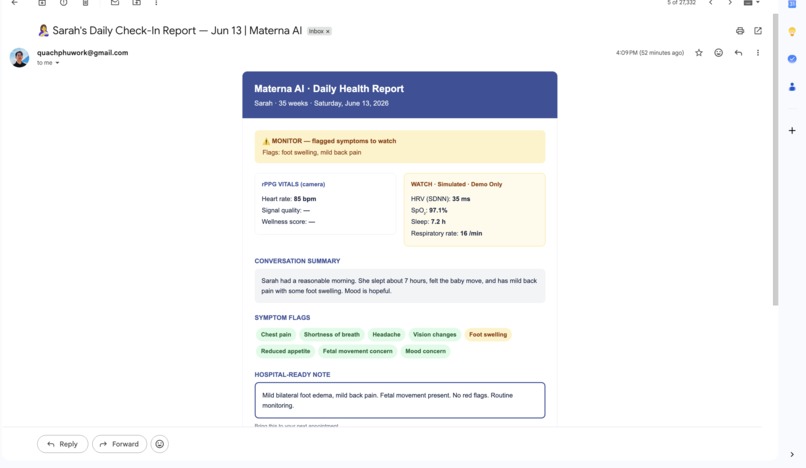Click the 'Vision changes' symptom tag
The width and height of the screenshot is (806, 468).
434,334
